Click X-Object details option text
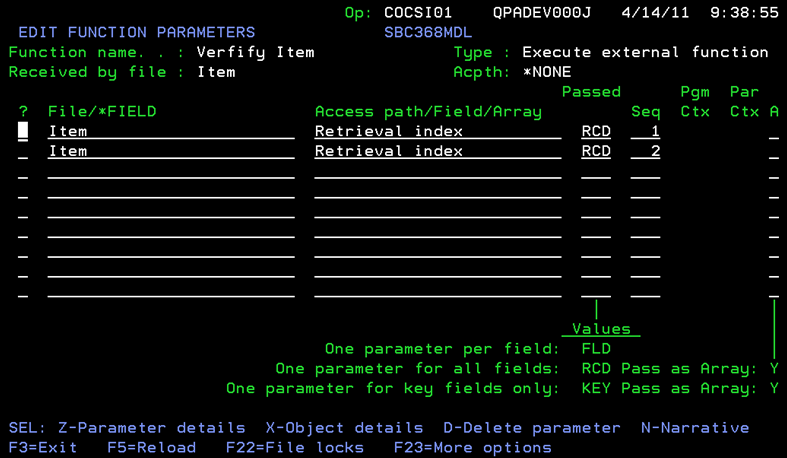 click(x=344, y=428)
